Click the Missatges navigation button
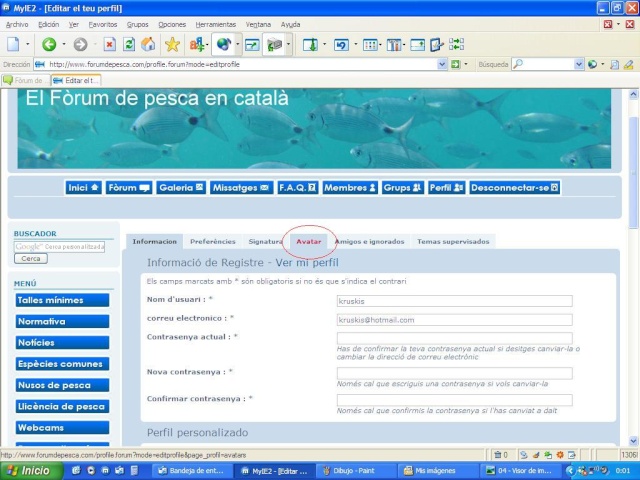The image size is (640, 480). (241, 188)
